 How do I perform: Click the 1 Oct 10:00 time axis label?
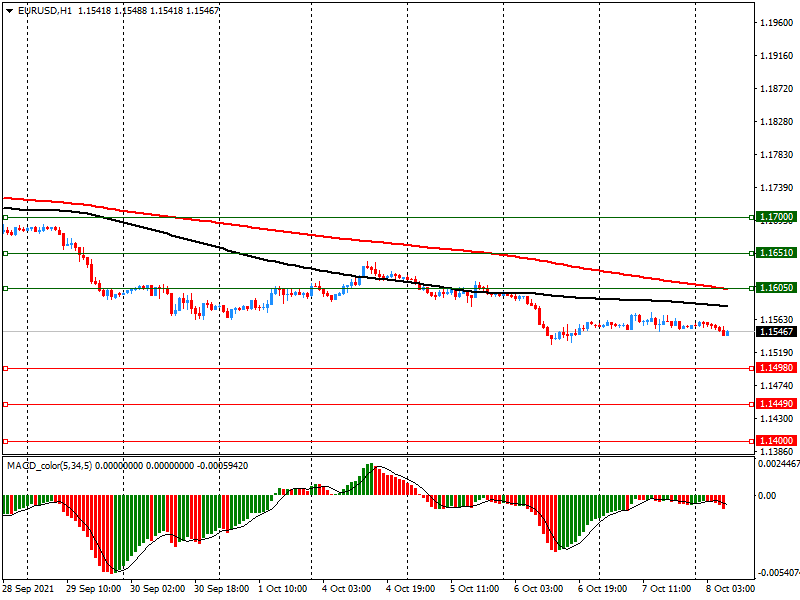(x=283, y=589)
